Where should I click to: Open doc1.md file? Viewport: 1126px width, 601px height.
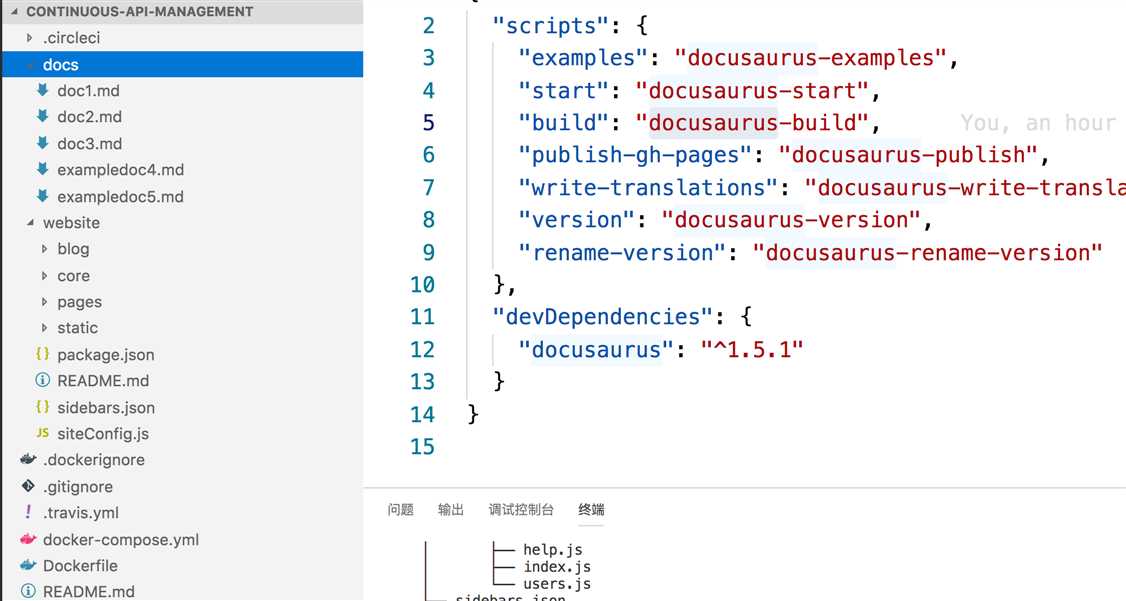click(88, 90)
